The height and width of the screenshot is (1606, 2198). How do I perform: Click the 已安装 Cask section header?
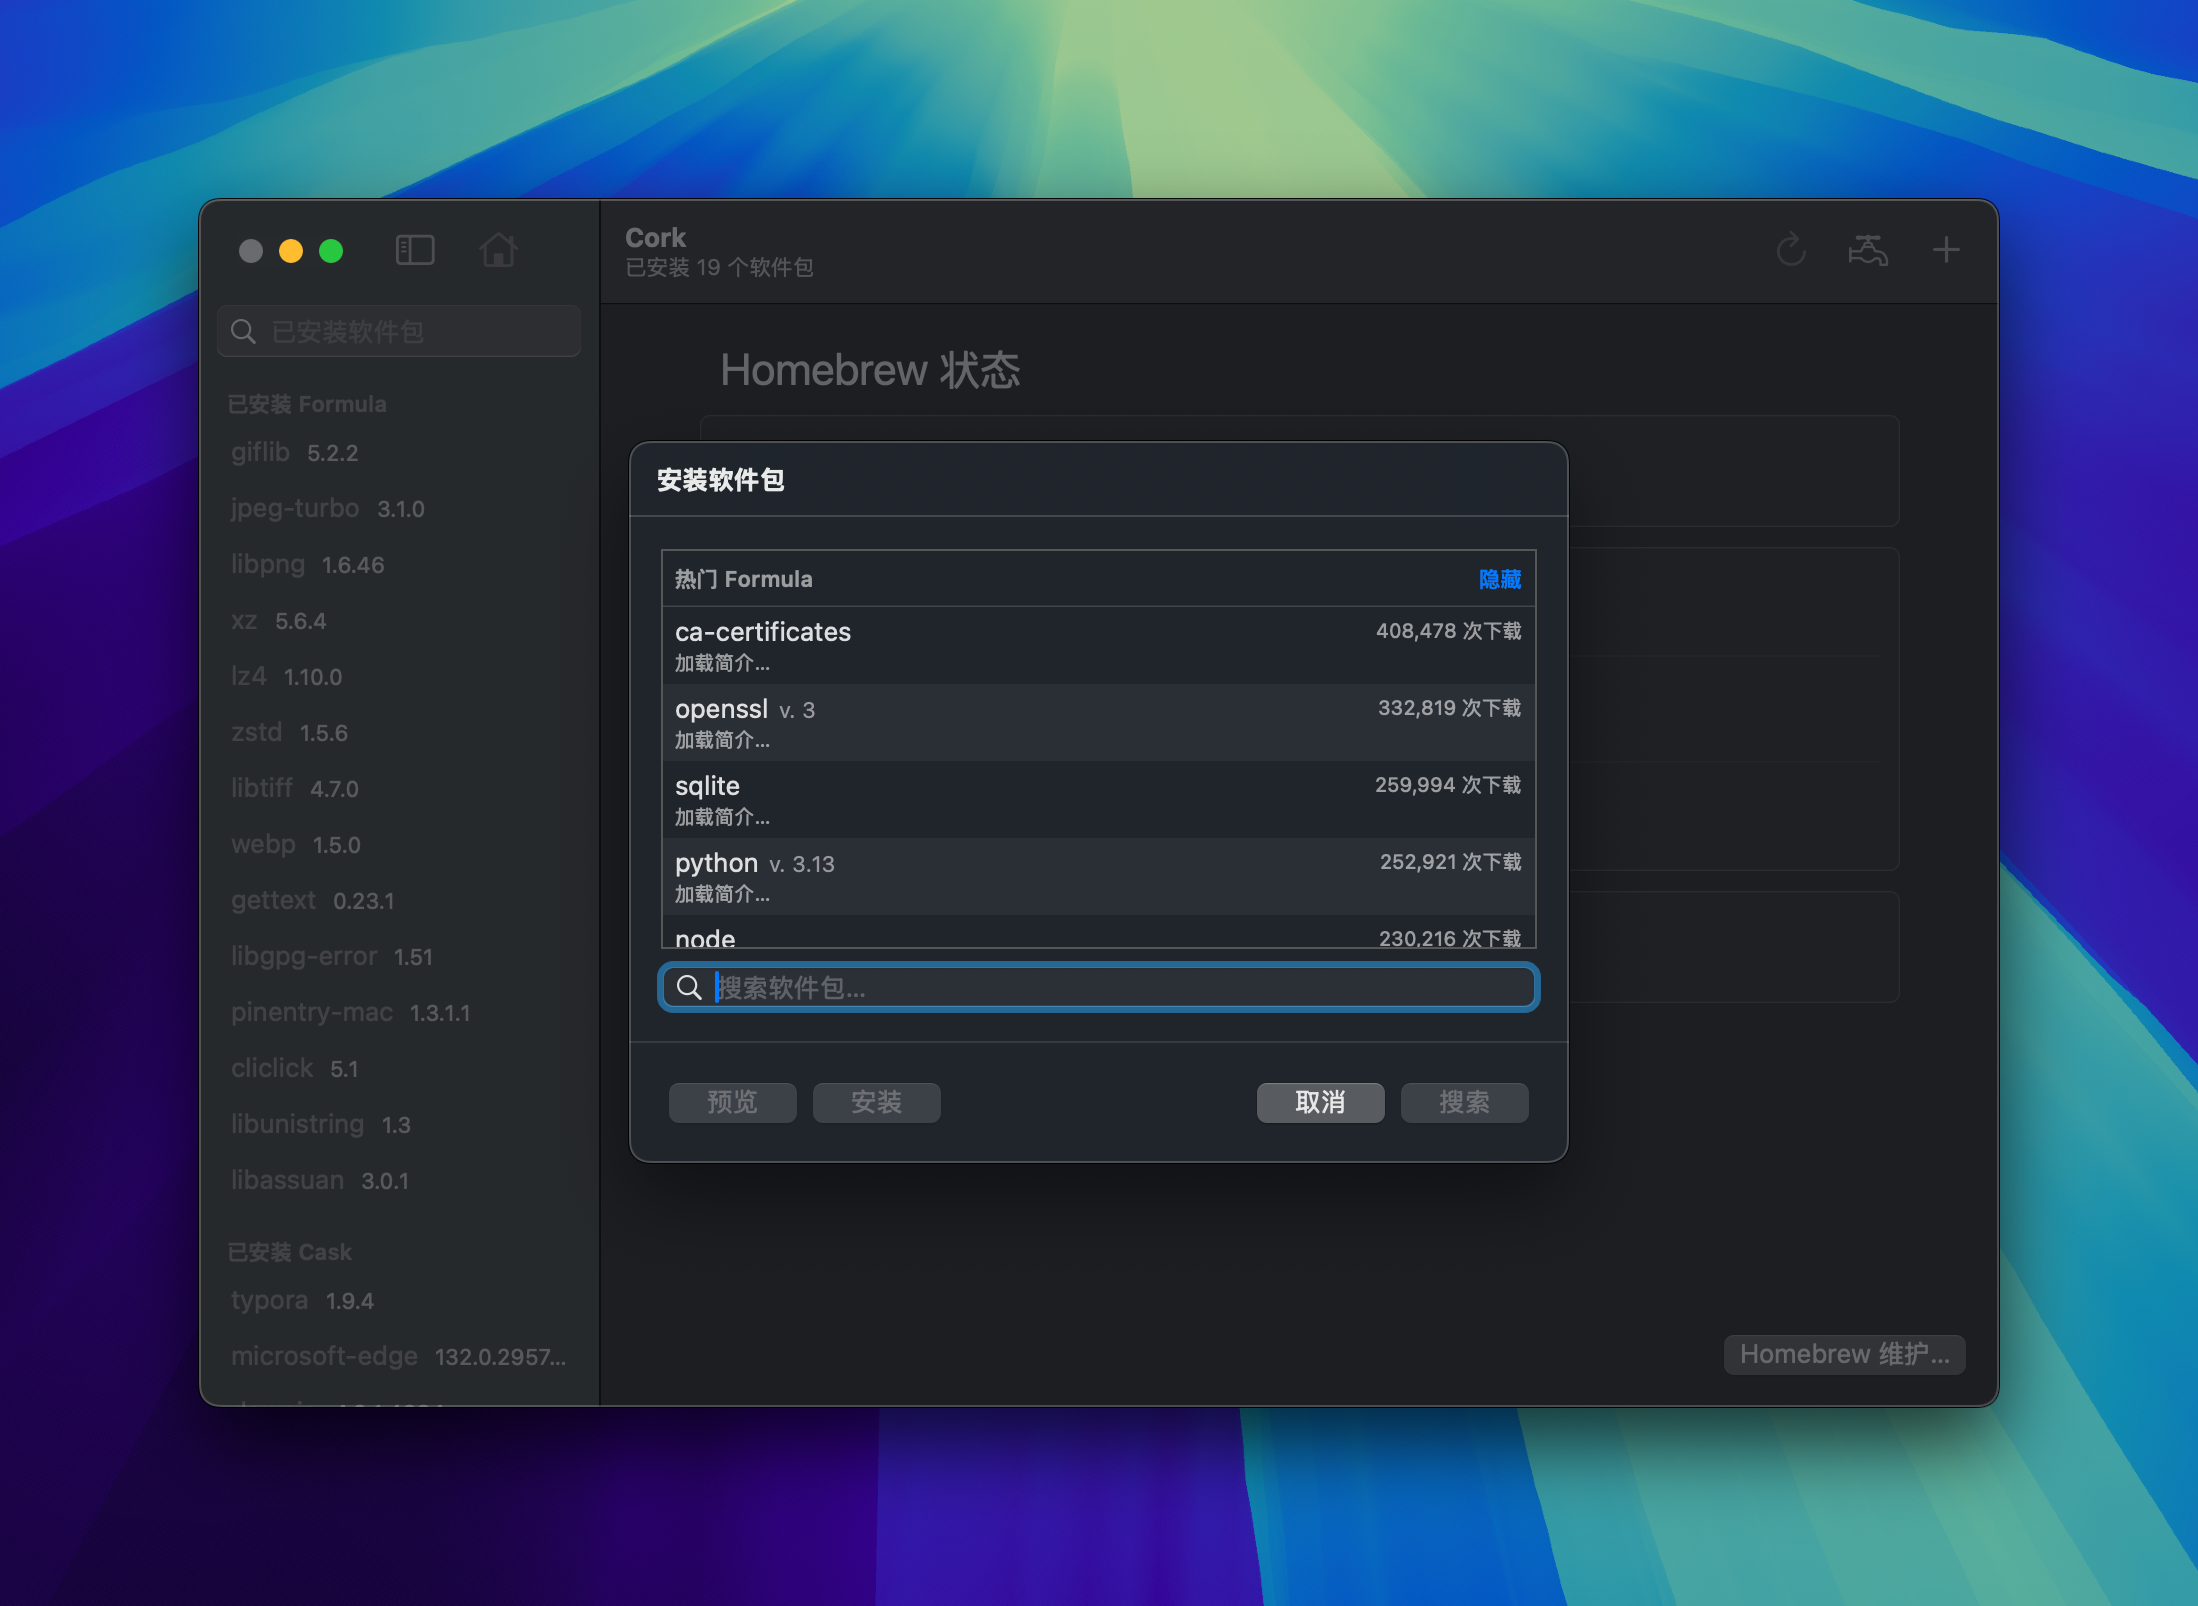point(290,1252)
